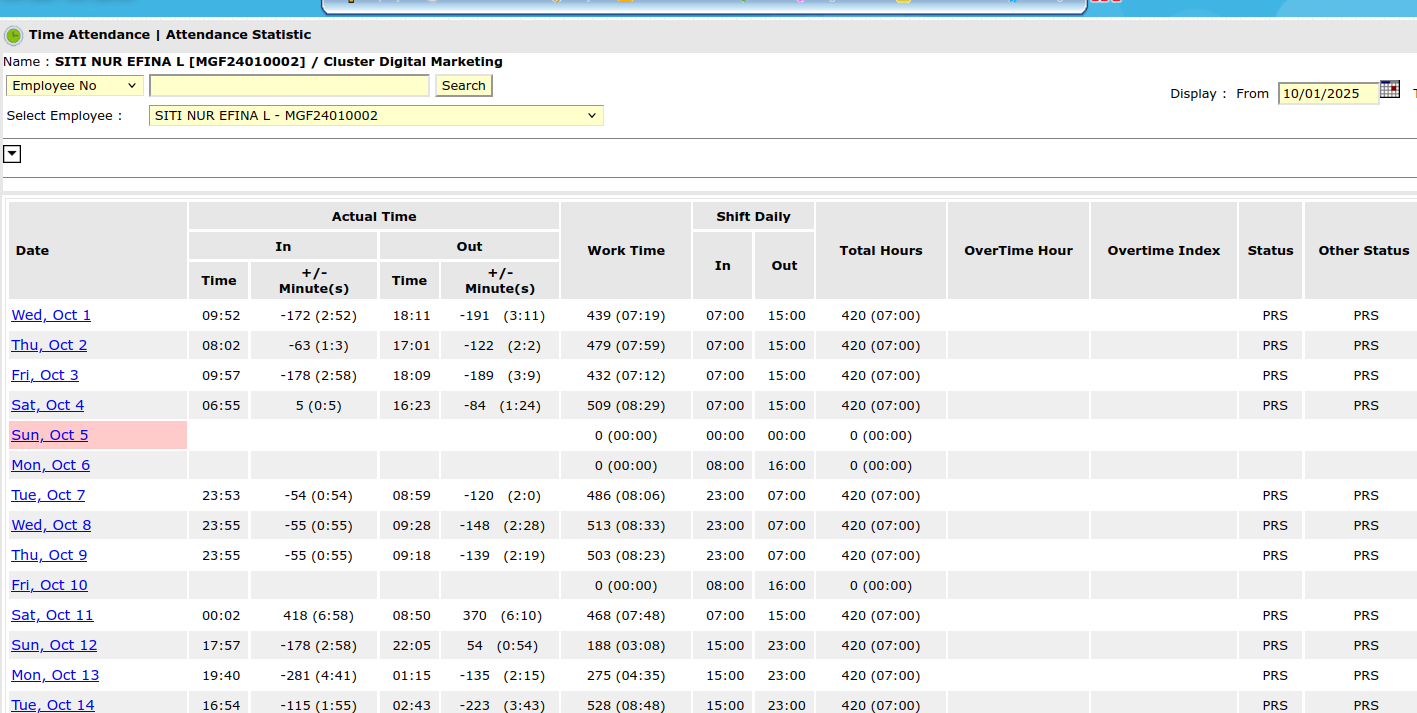Click the highlighted Sun, Oct 5 link
The height and width of the screenshot is (713, 1417).
[50, 435]
